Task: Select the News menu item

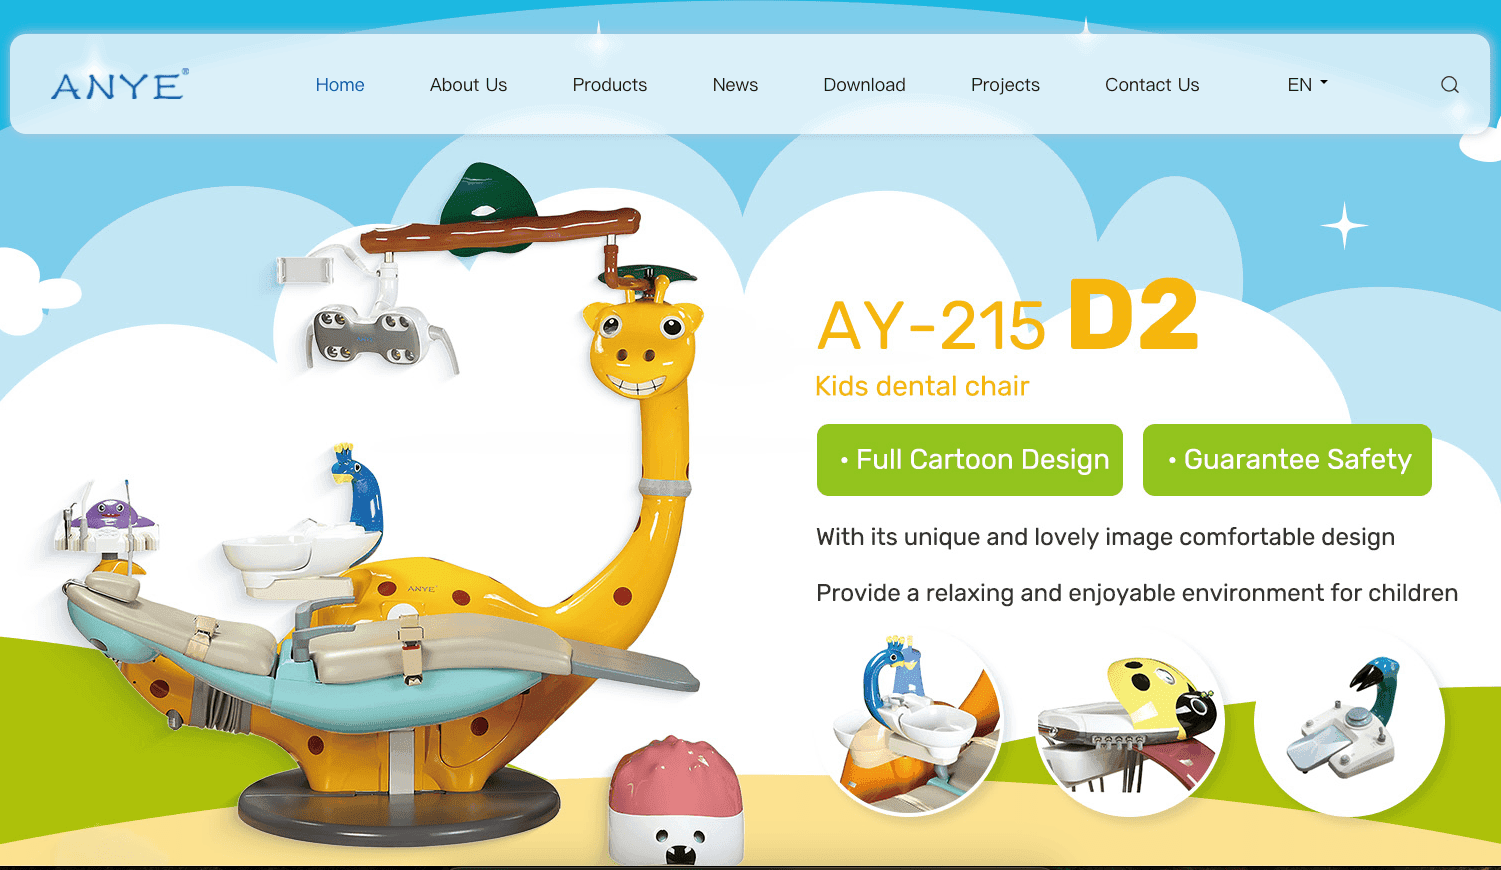Action: (735, 85)
